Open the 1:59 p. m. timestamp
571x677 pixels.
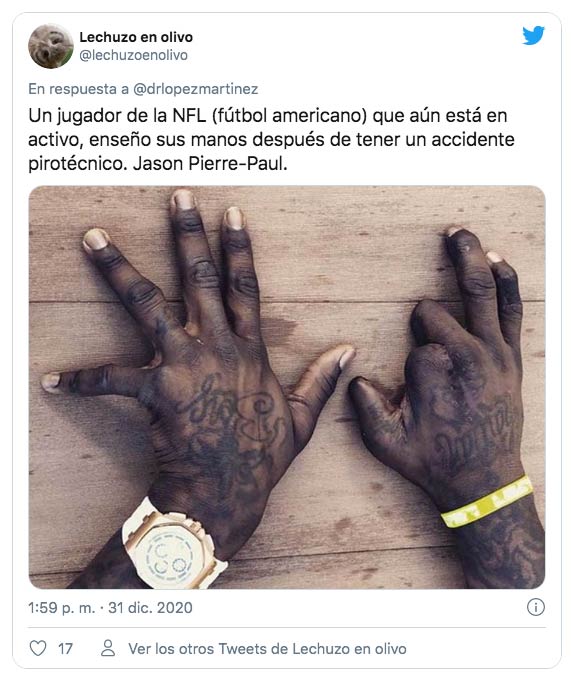point(61,608)
